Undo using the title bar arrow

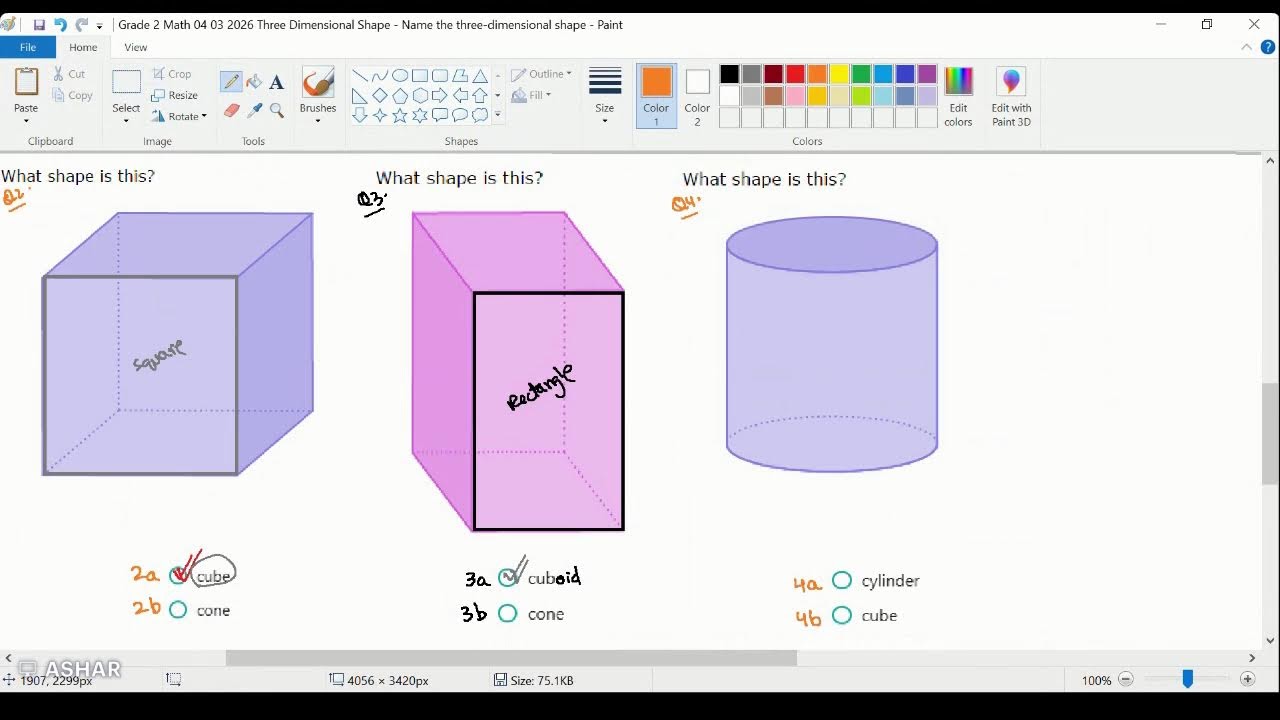60,25
